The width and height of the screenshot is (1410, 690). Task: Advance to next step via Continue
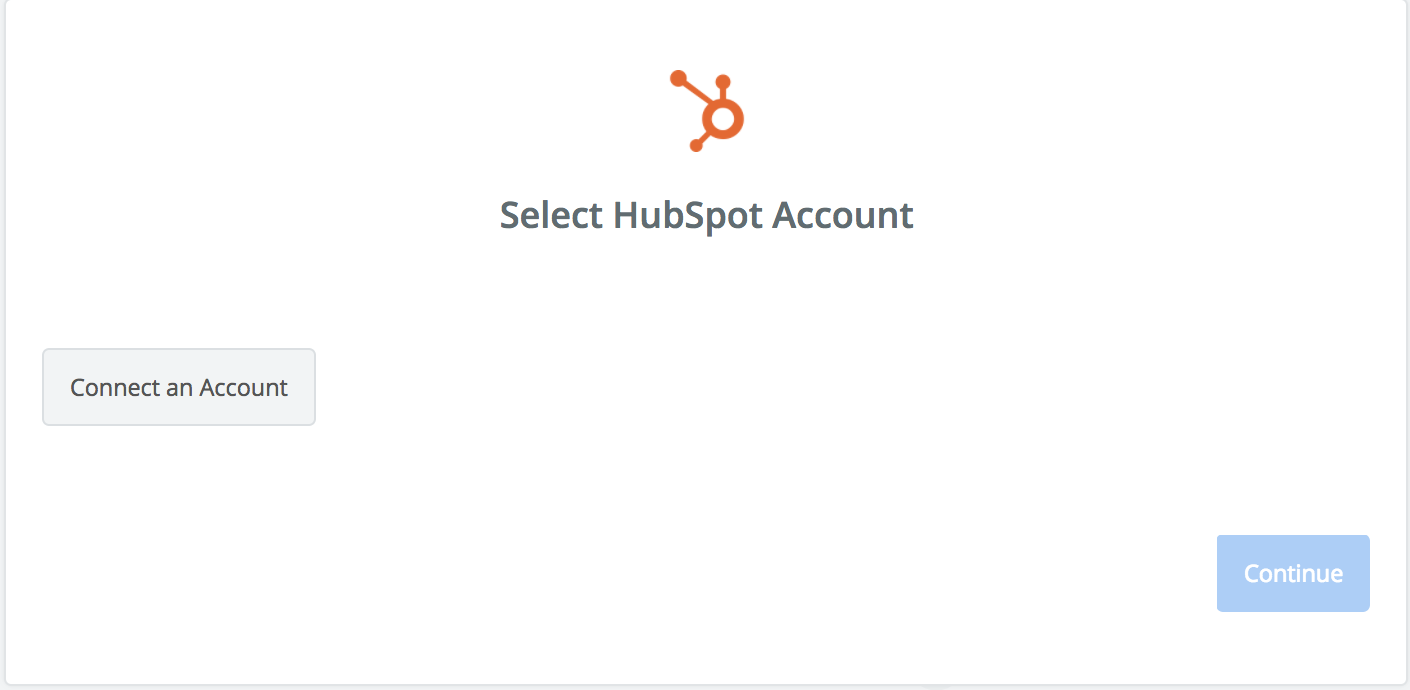coord(1293,573)
